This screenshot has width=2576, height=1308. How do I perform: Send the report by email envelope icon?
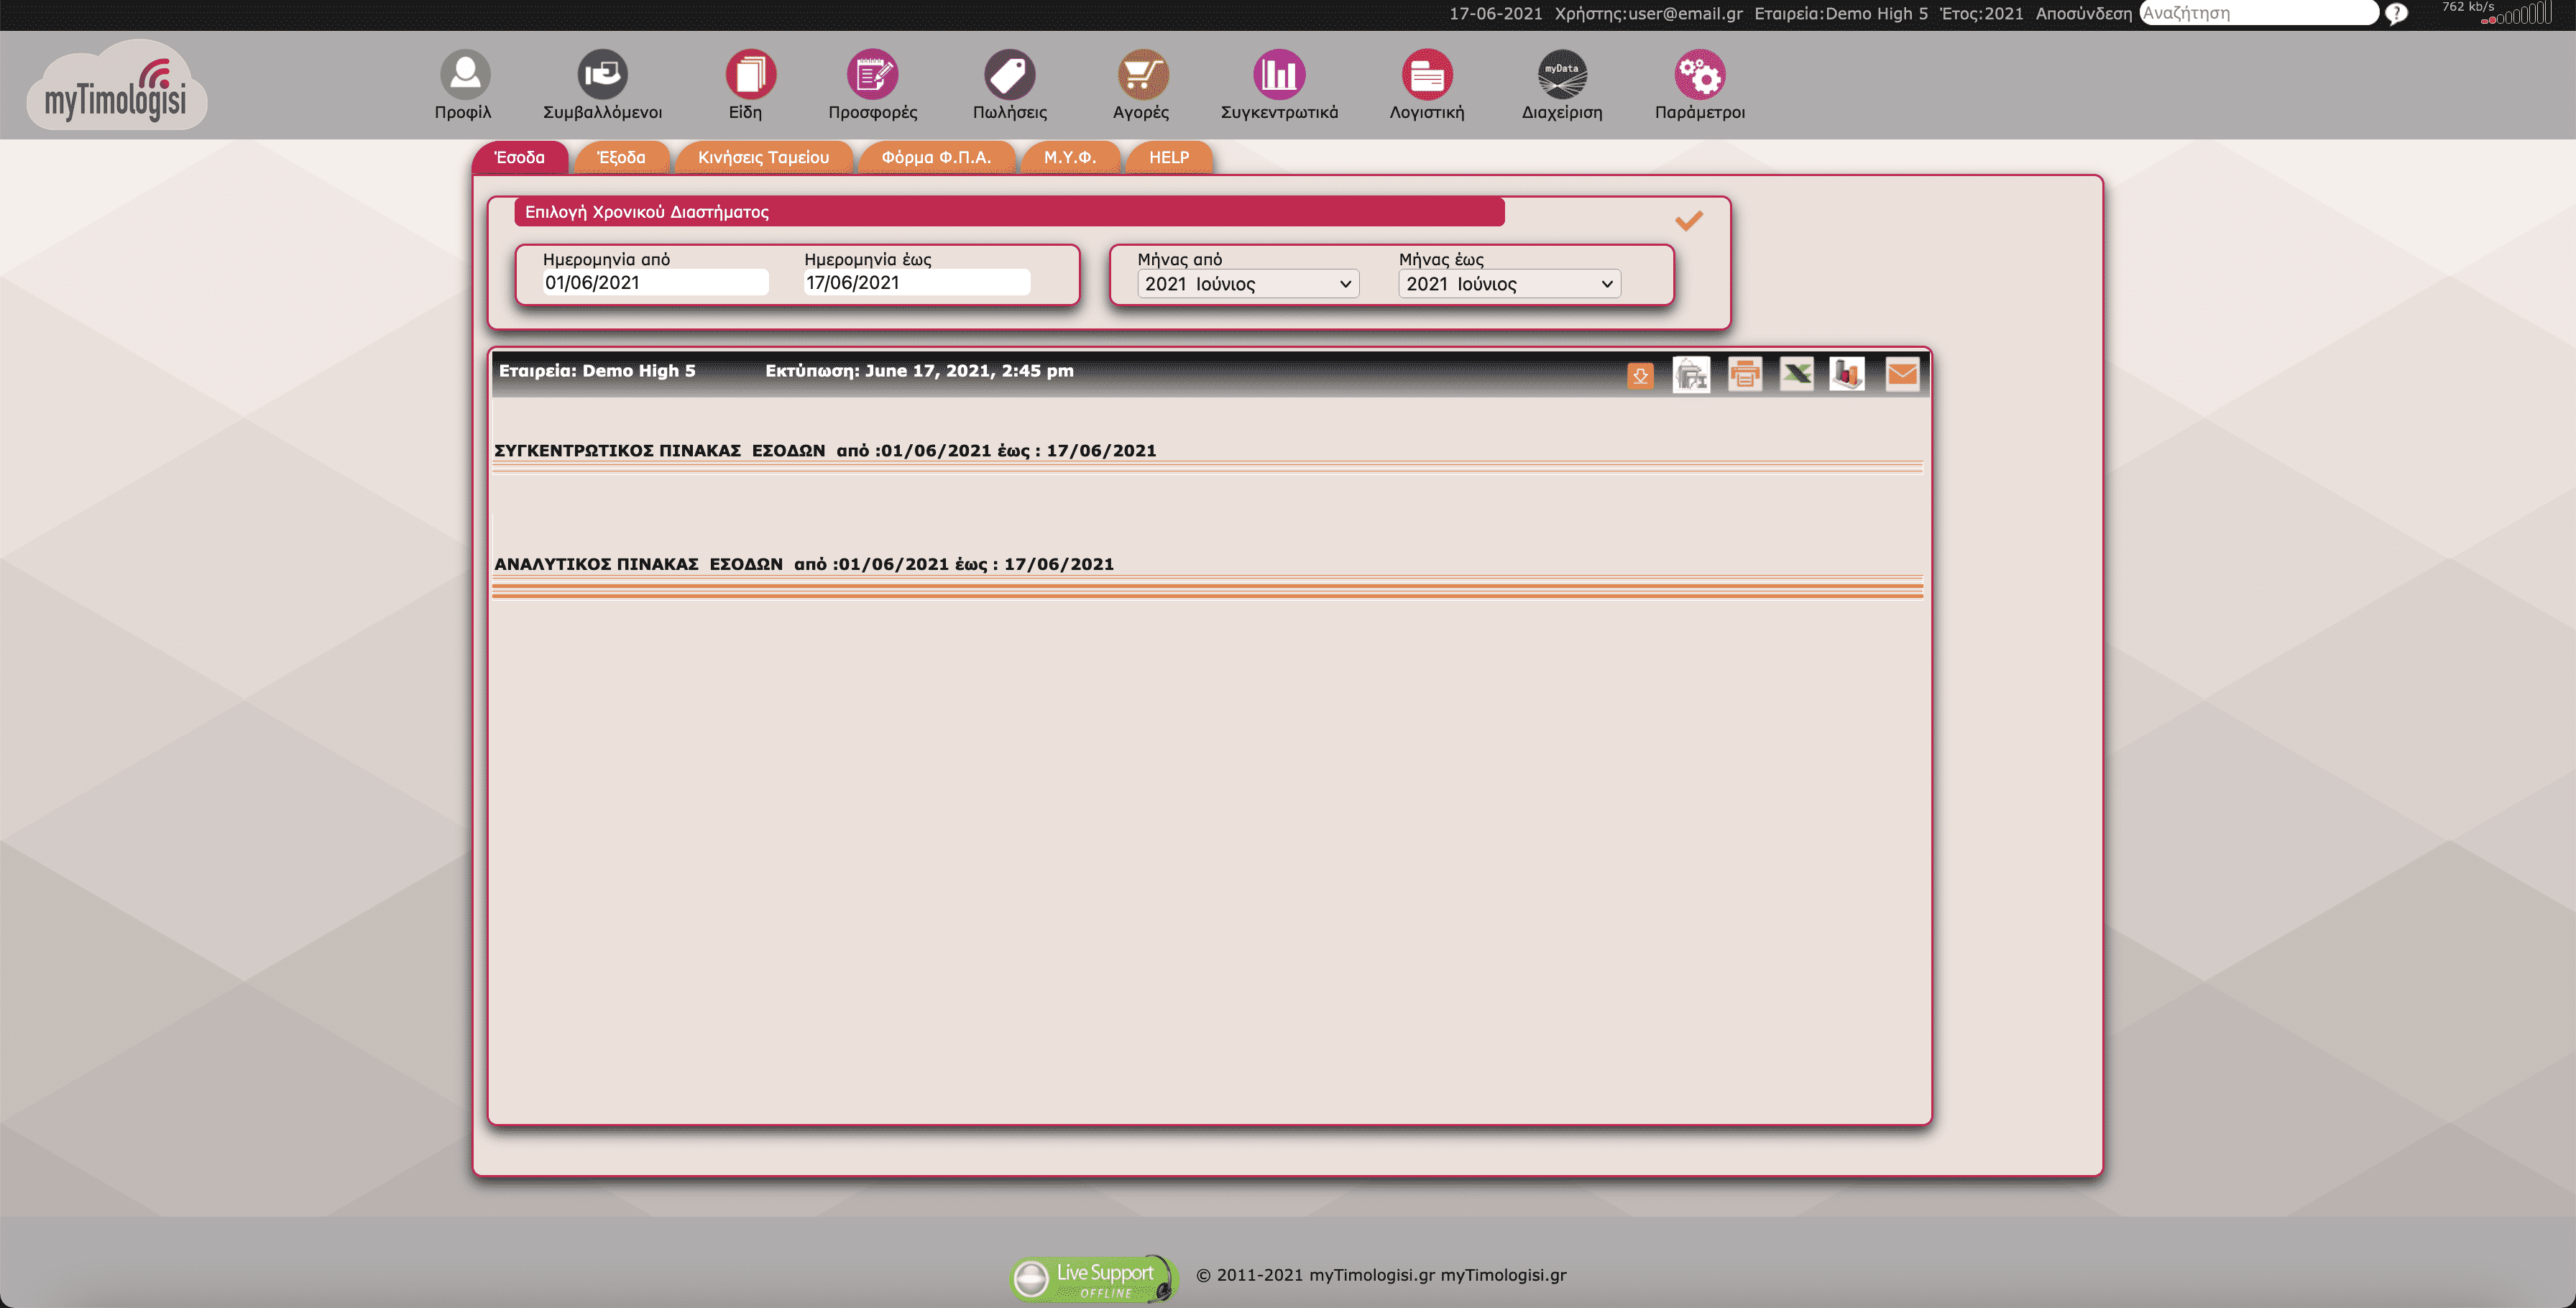click(1902, 374)
